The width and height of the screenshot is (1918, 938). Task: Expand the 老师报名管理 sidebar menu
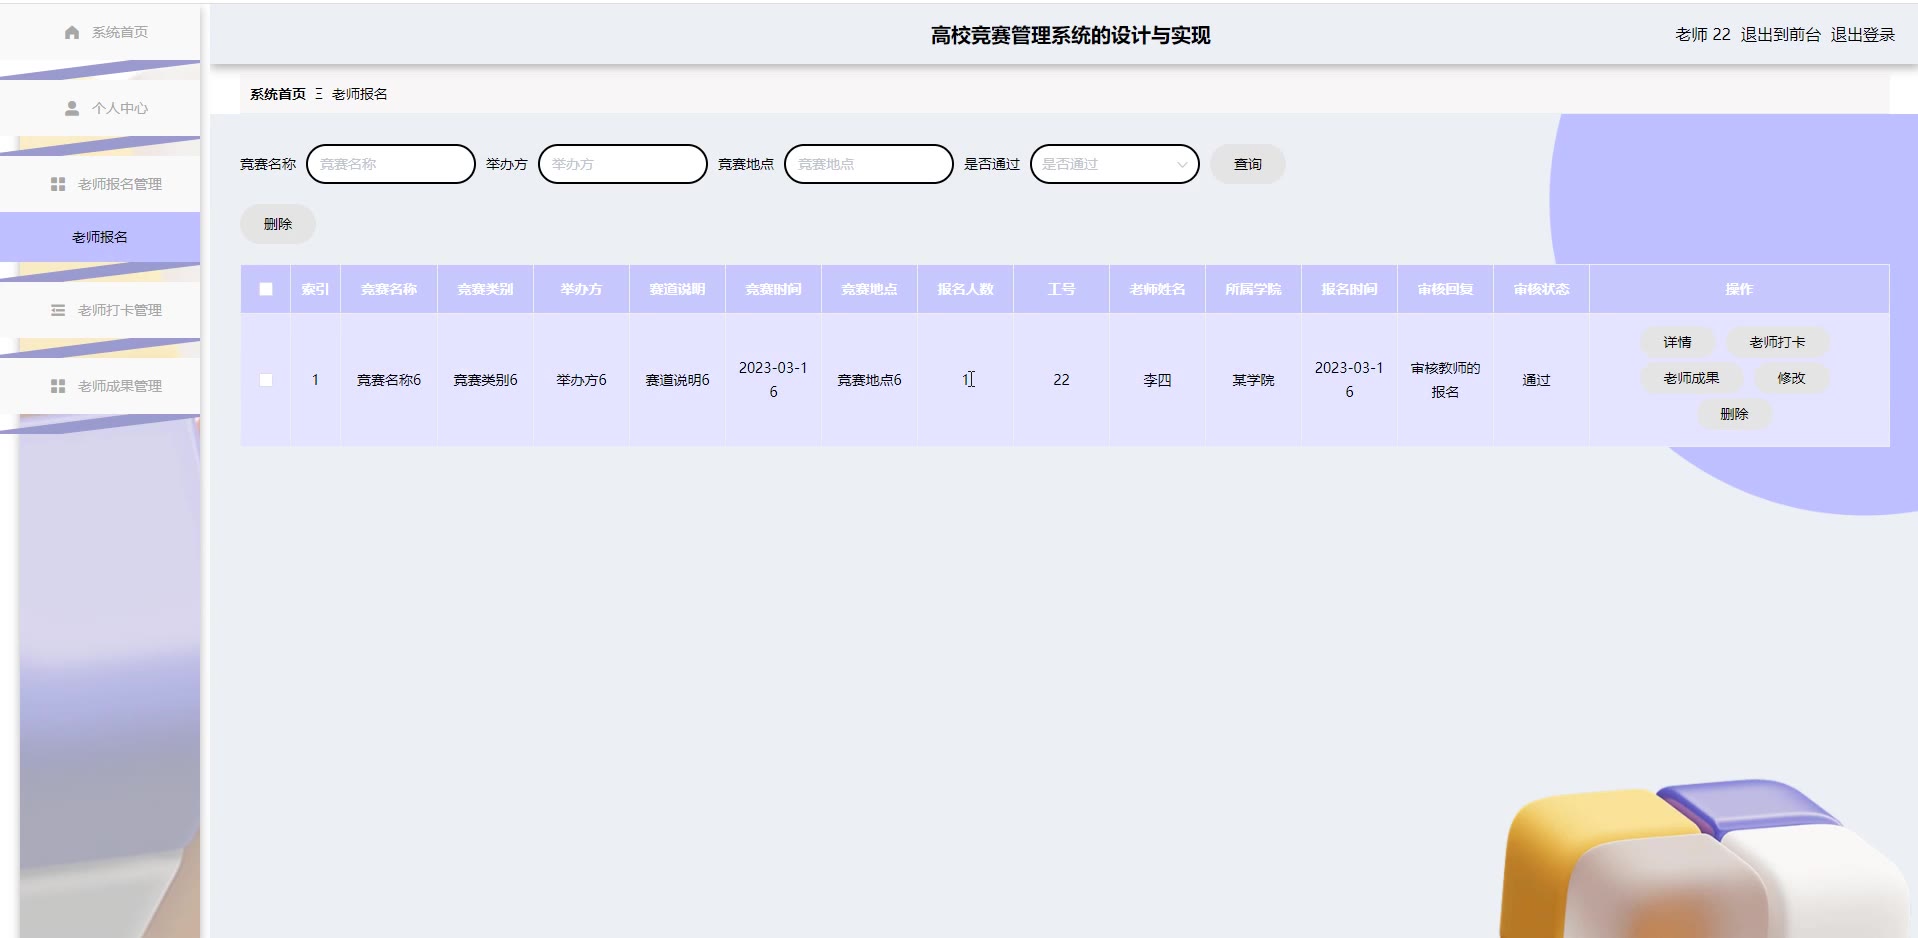tap(100, 184)
